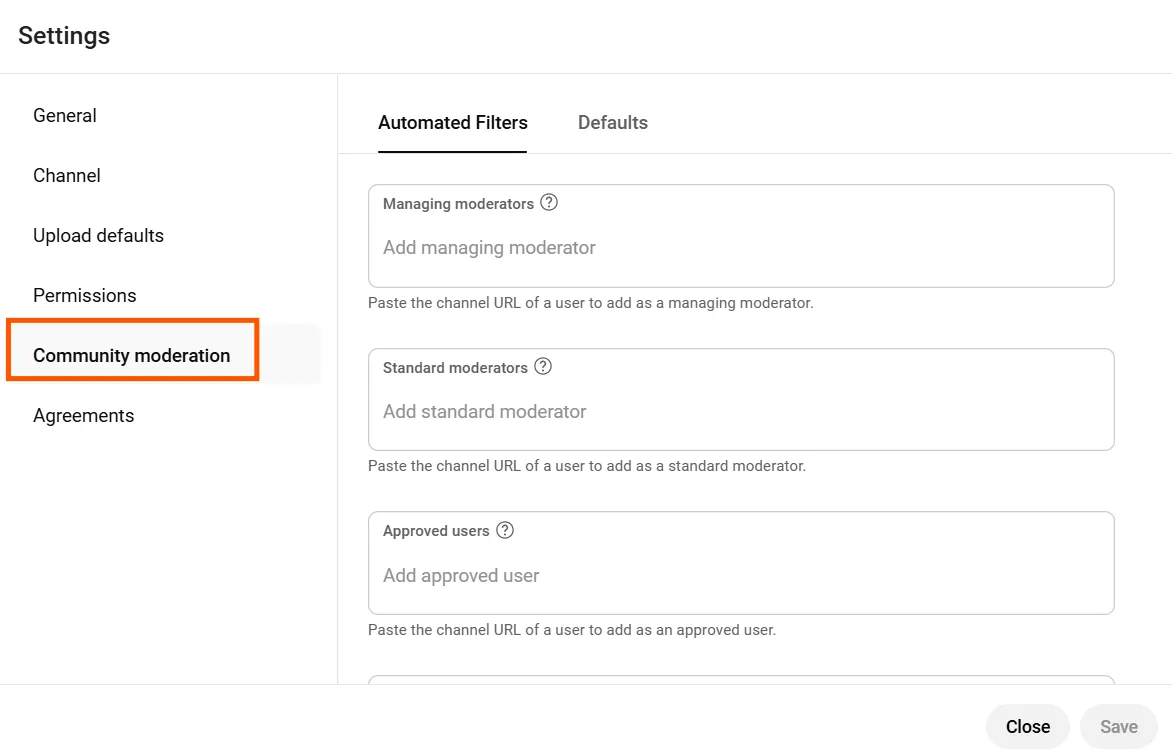Switch to the Defaults tab
Image resolution: width=1172 pixels, height=751 pixels.
(x=612, y=122)
